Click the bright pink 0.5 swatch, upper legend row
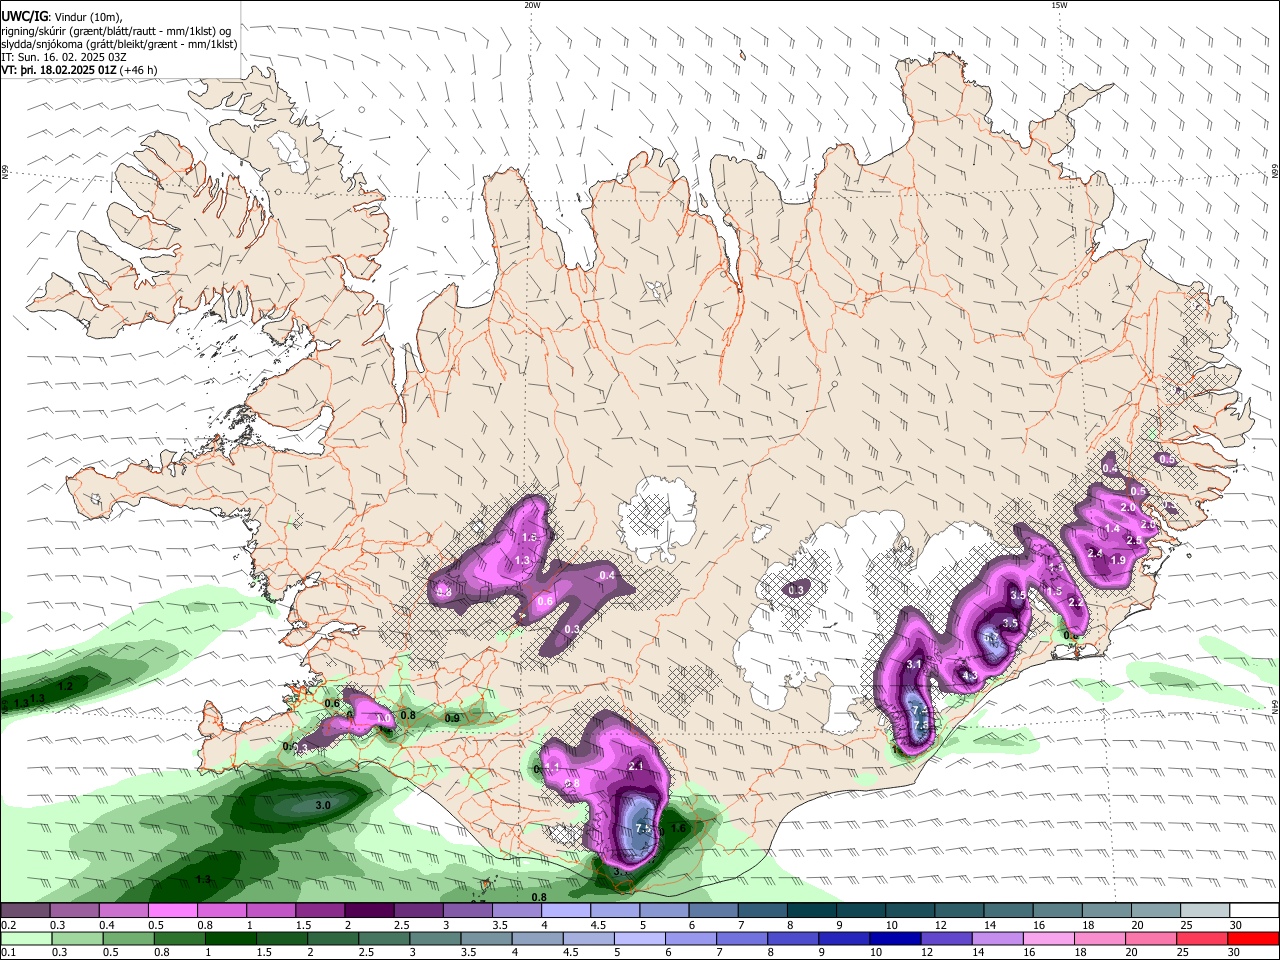The height and width of the screenshot is (960, 1280). pos(171,911)
